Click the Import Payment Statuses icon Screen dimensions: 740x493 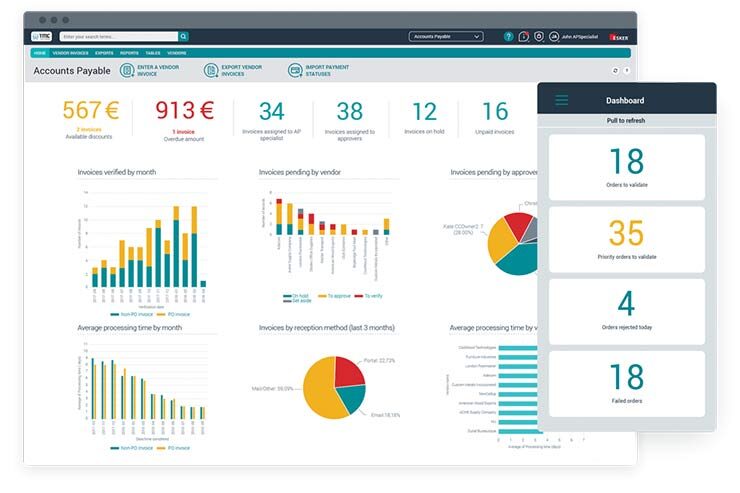295,70
